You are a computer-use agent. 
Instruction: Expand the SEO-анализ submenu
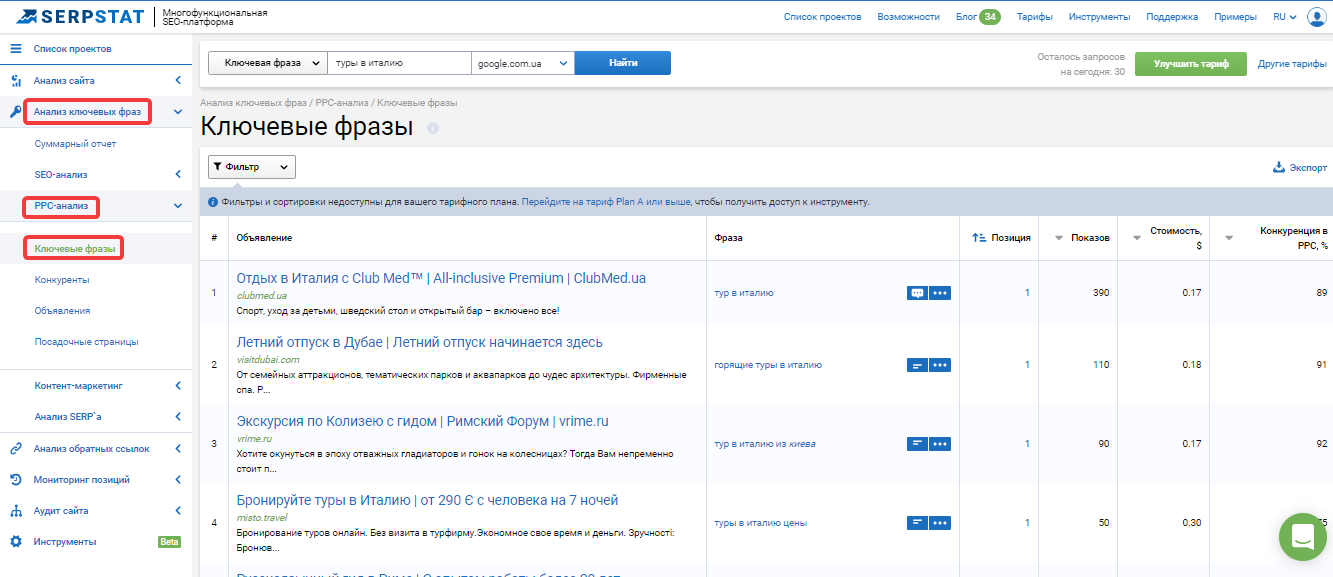point(177,175)
